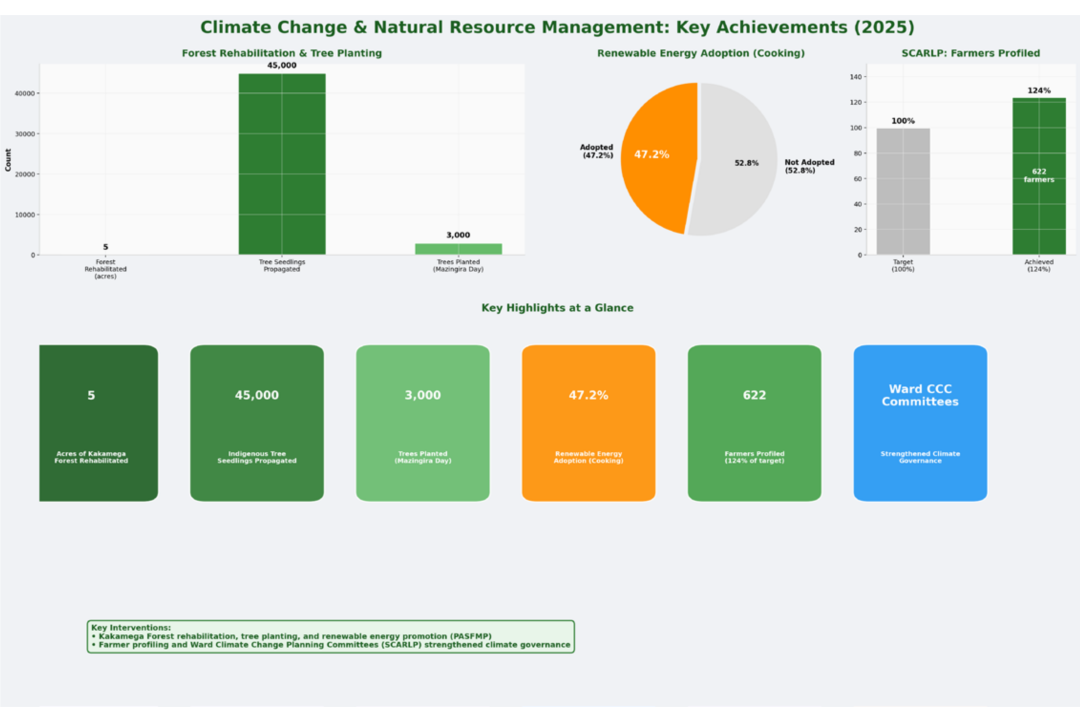Click the 622 farmers label inside bar
The width and height of the screenshot is (1080, 722).
[x=1039, y=176]
